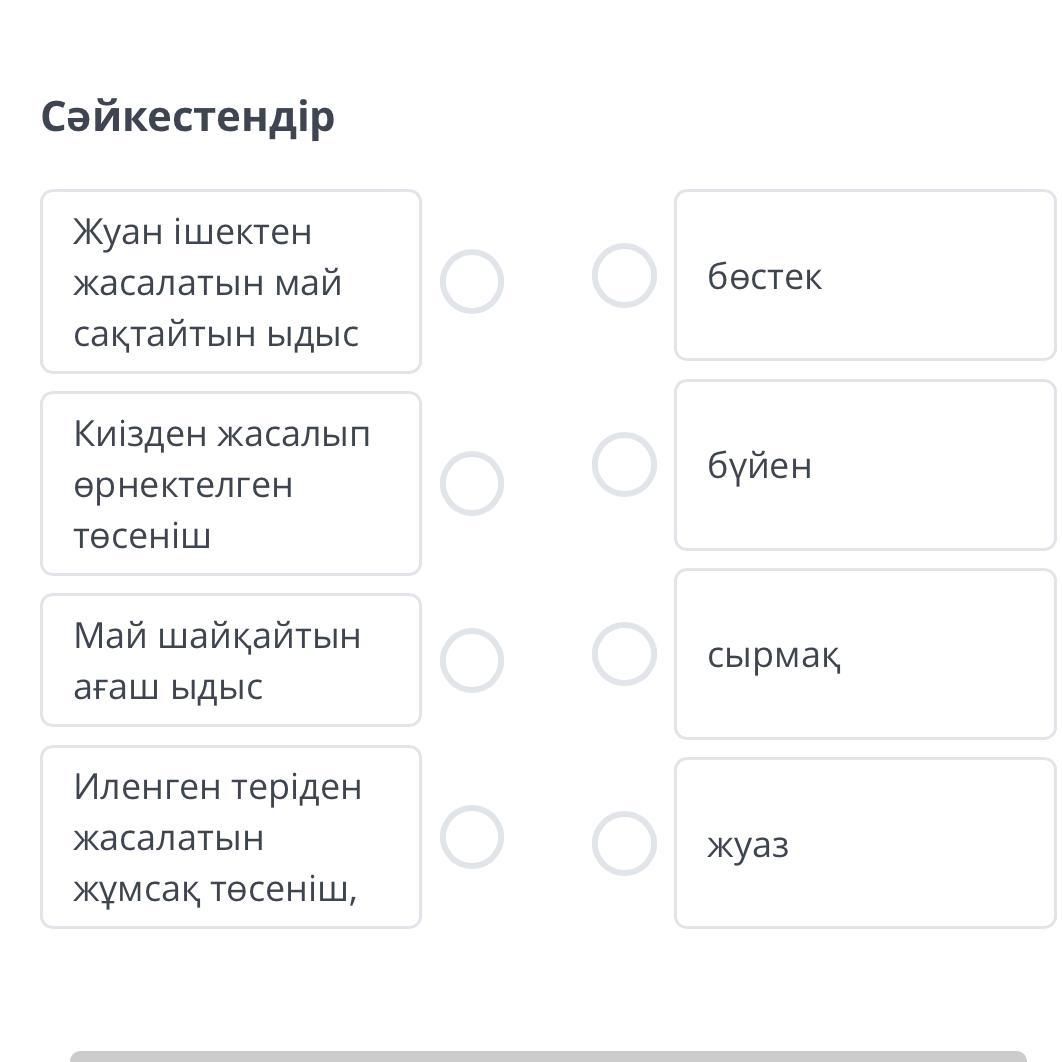Screen dimensions: 1062x1062
Task: Select radio next to 'Жуан ішектен жасалатын' card
Action: (x=471, y=282)
